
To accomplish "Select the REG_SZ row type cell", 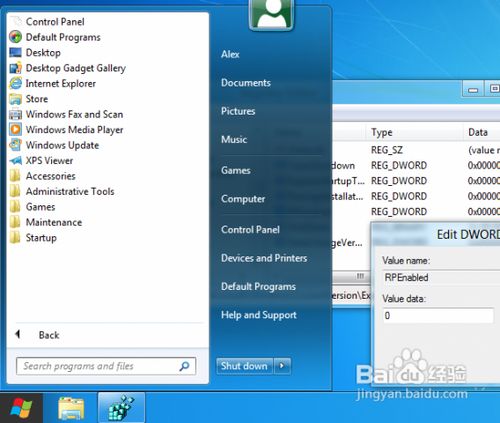I will click(x=387, y=150).
